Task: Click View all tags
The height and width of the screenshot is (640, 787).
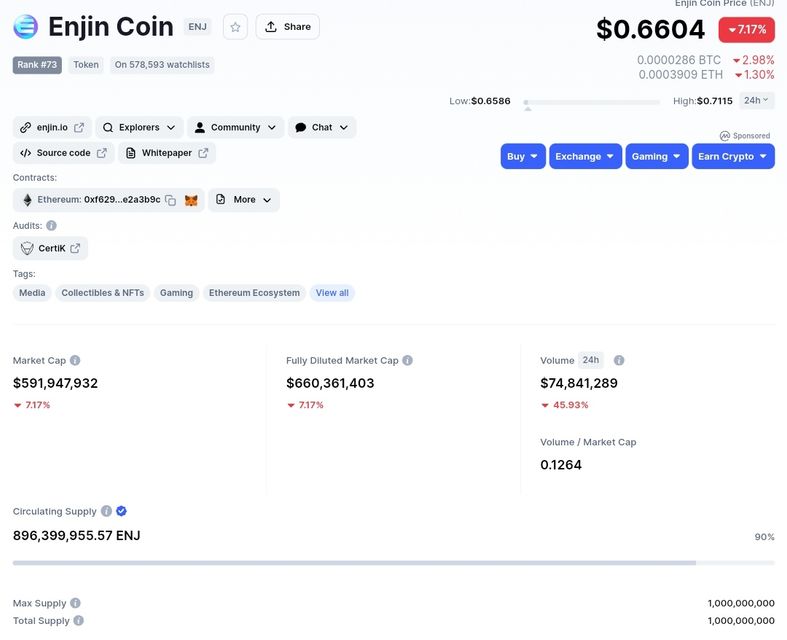Action: pos(332,293)
